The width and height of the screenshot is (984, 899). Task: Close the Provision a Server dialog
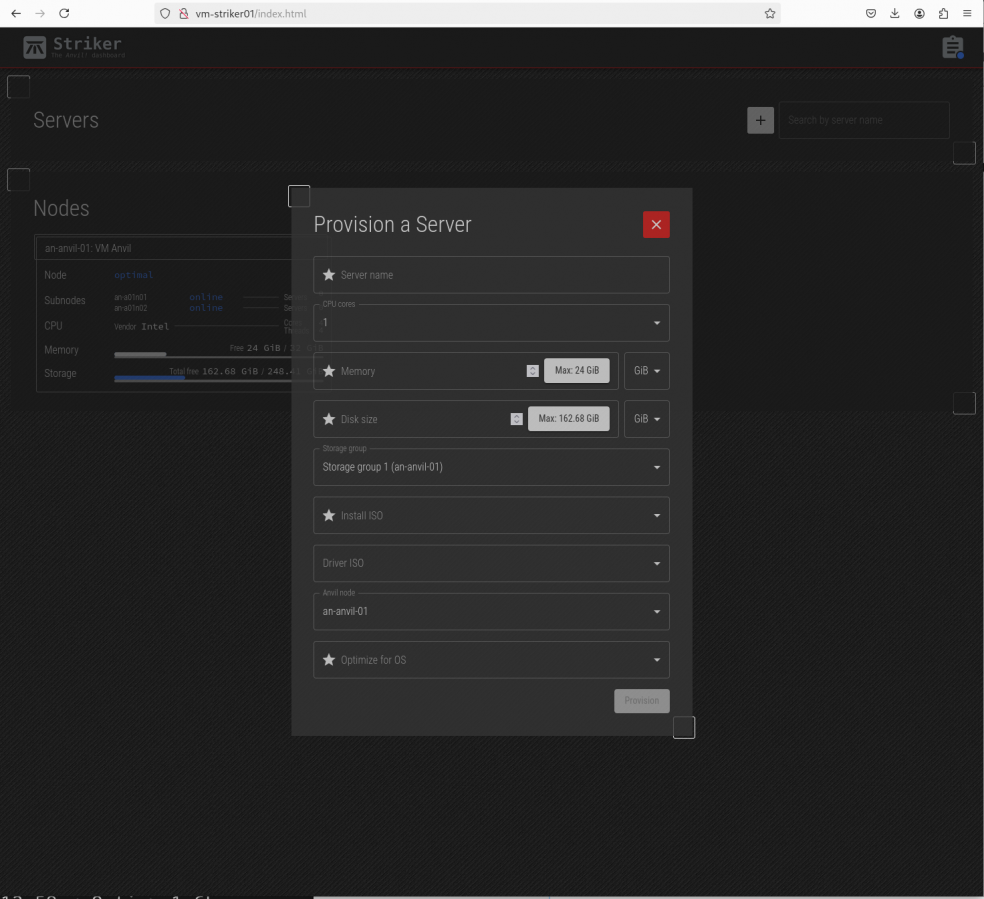tap(656, 225)
